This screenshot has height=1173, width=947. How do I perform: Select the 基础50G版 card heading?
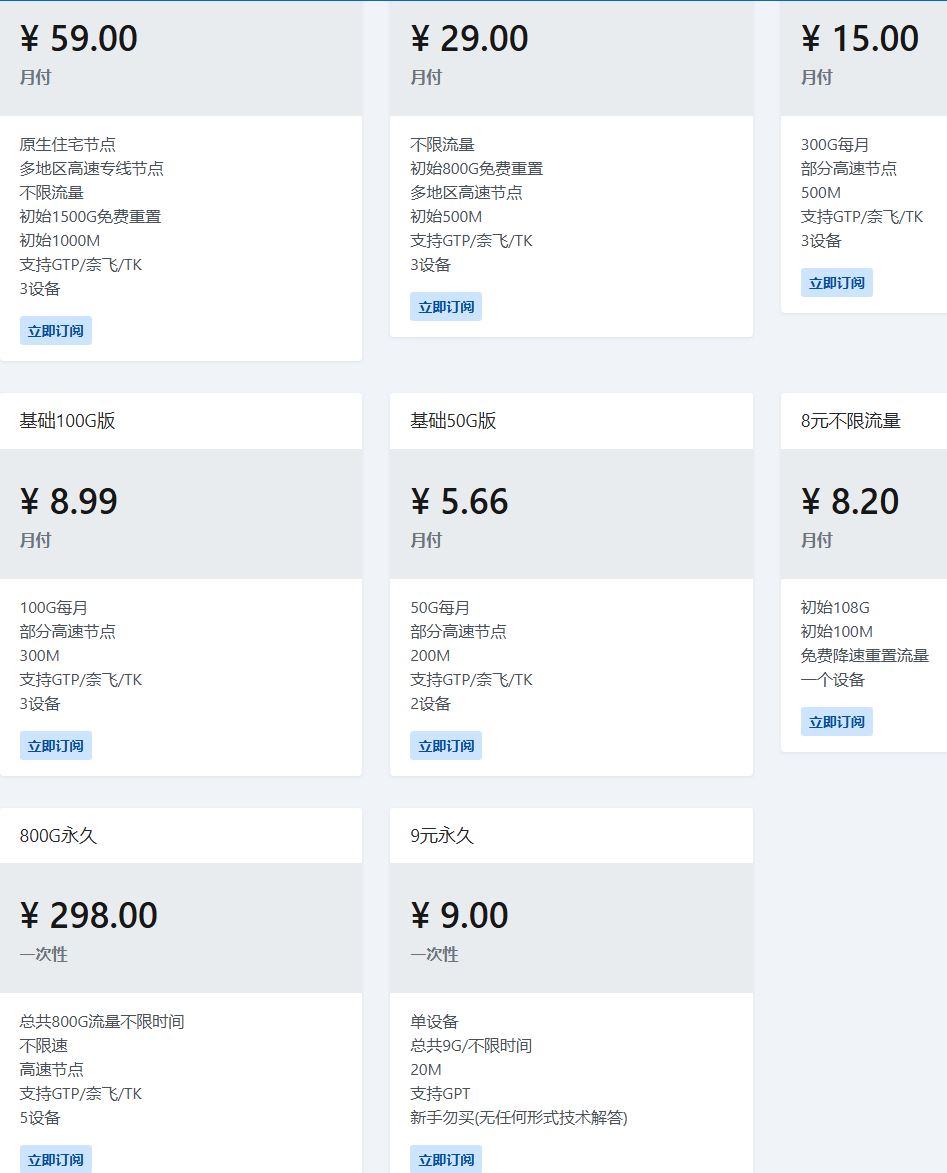point(453,421)
